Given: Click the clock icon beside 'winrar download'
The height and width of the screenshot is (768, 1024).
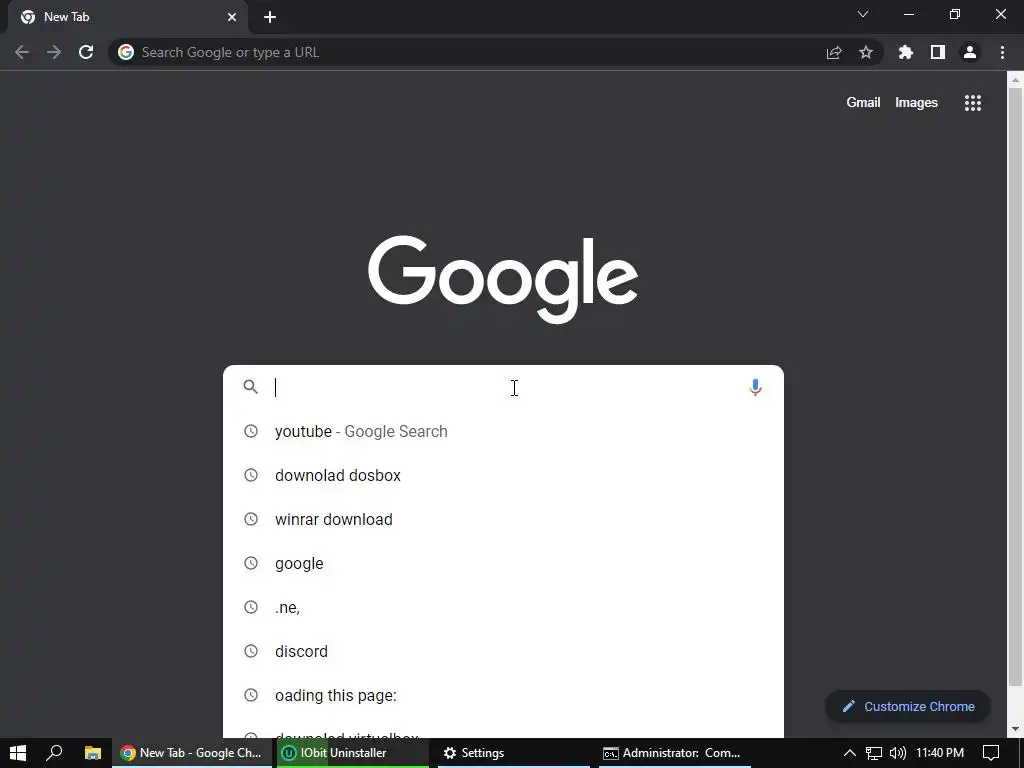Looking at the screenshot, I should click(x=251, y=519).
